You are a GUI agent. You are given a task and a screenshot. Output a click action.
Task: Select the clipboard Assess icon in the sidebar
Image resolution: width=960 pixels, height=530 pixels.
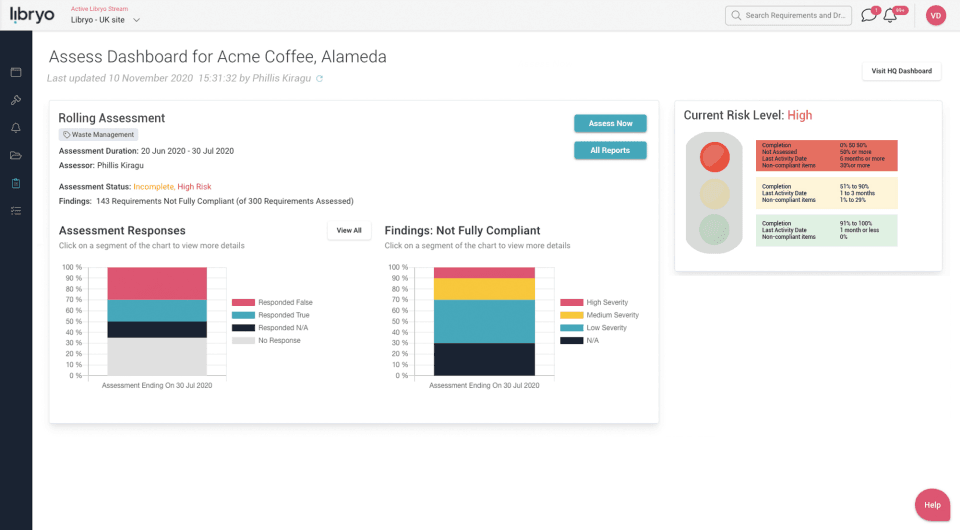click(x=16, y=183)
